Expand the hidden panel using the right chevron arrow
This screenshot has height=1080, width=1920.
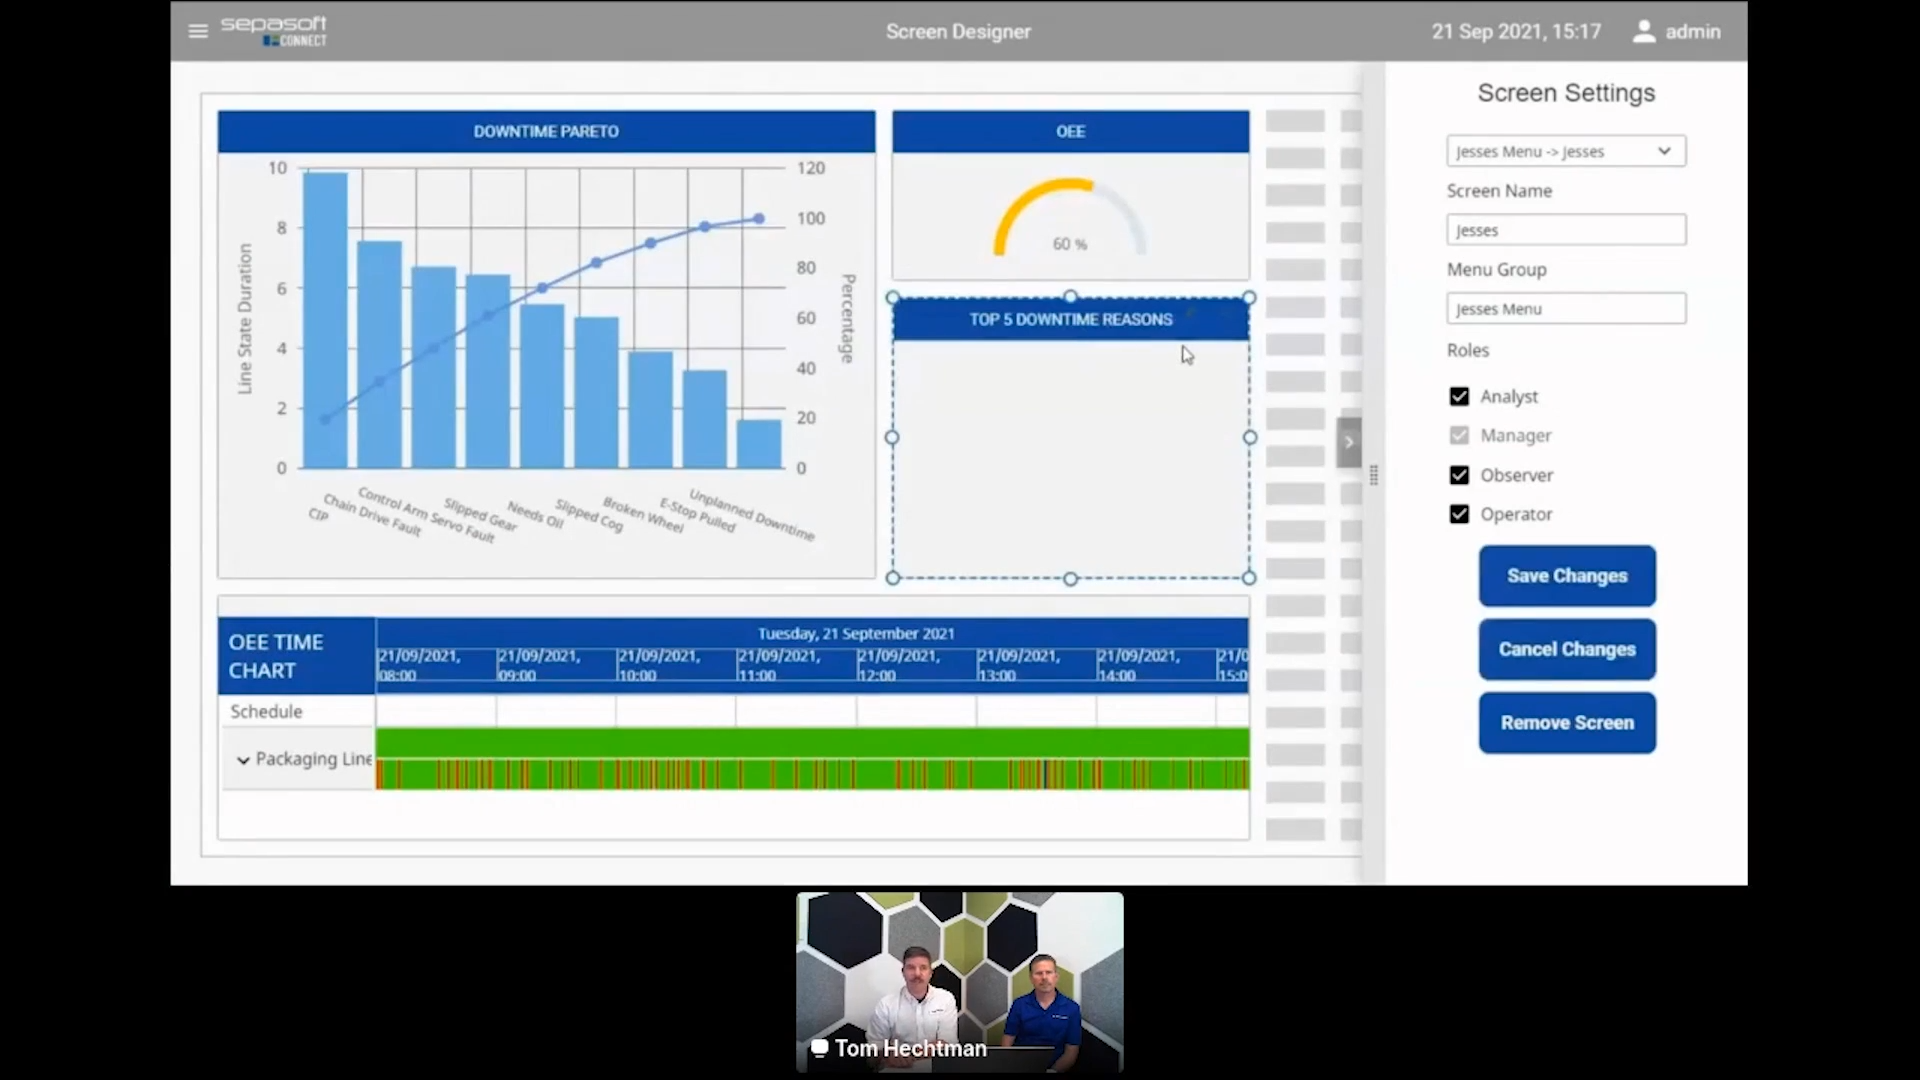(x=1348, y=442)
